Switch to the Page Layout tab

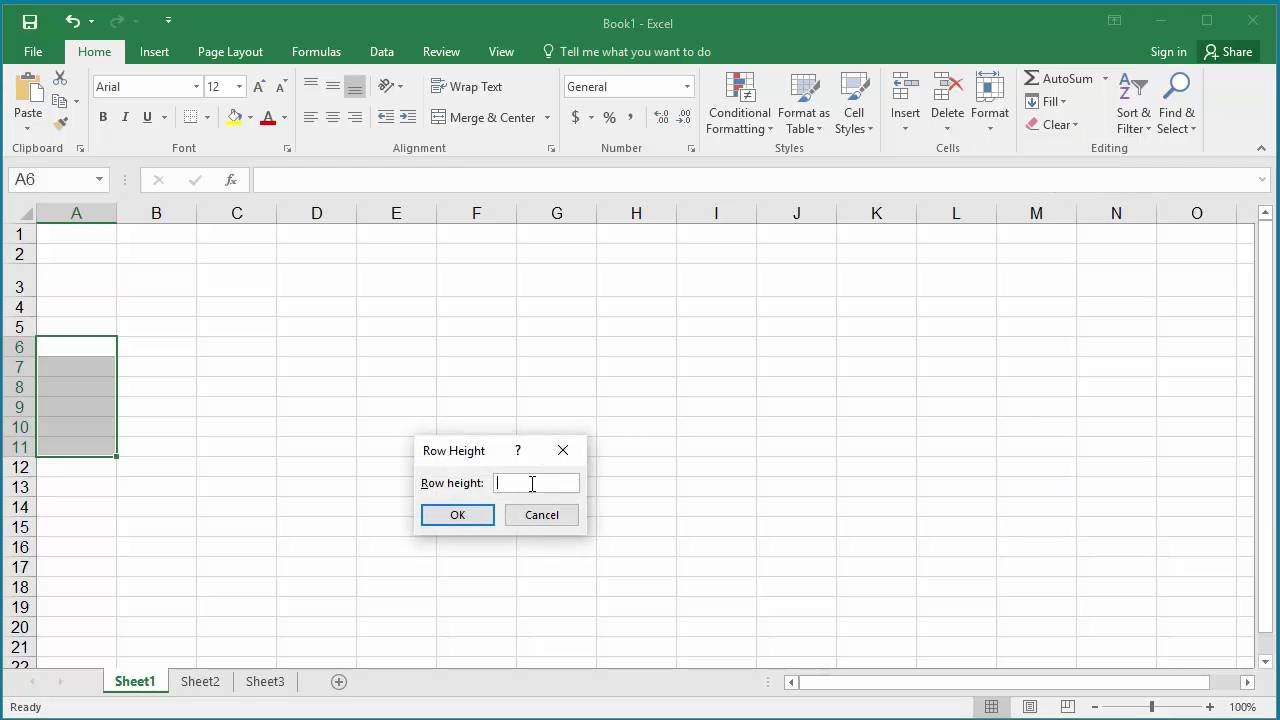pyautogui.click(x=230, y=52)
